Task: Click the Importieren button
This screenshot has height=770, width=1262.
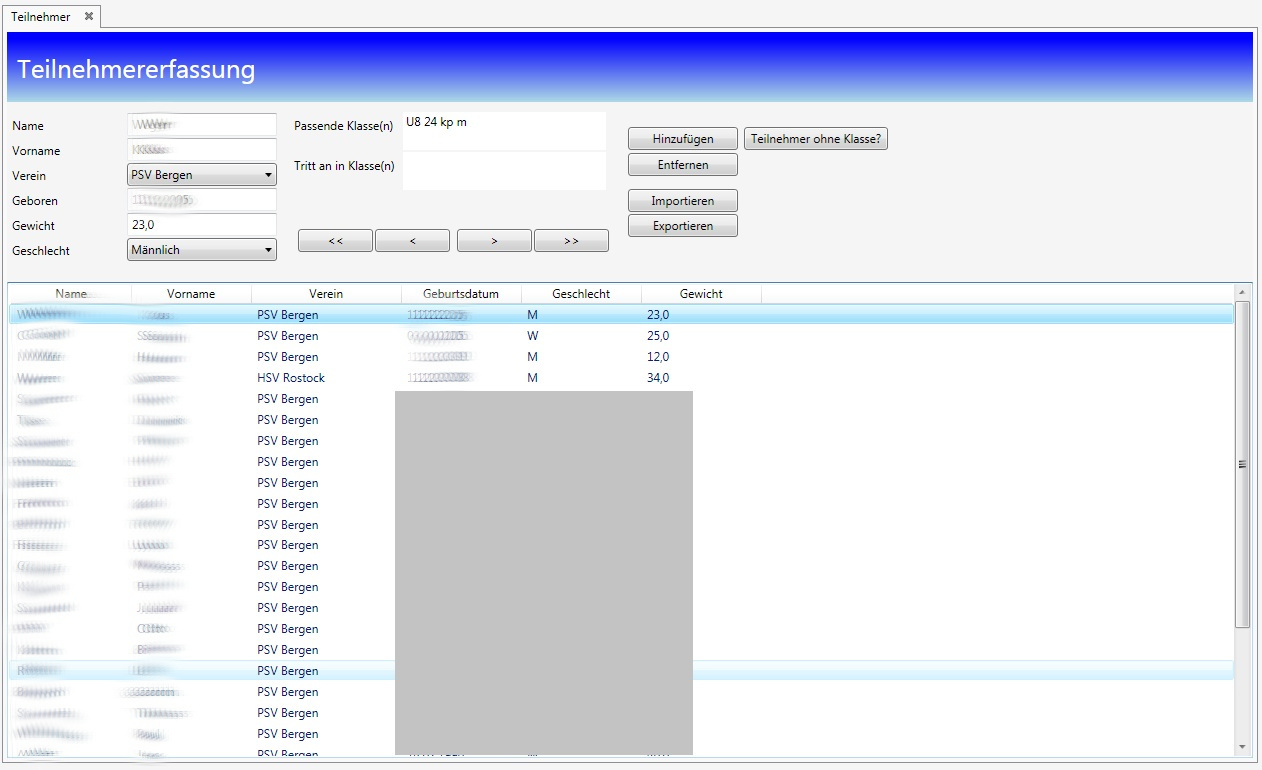Action: [682, 201]
